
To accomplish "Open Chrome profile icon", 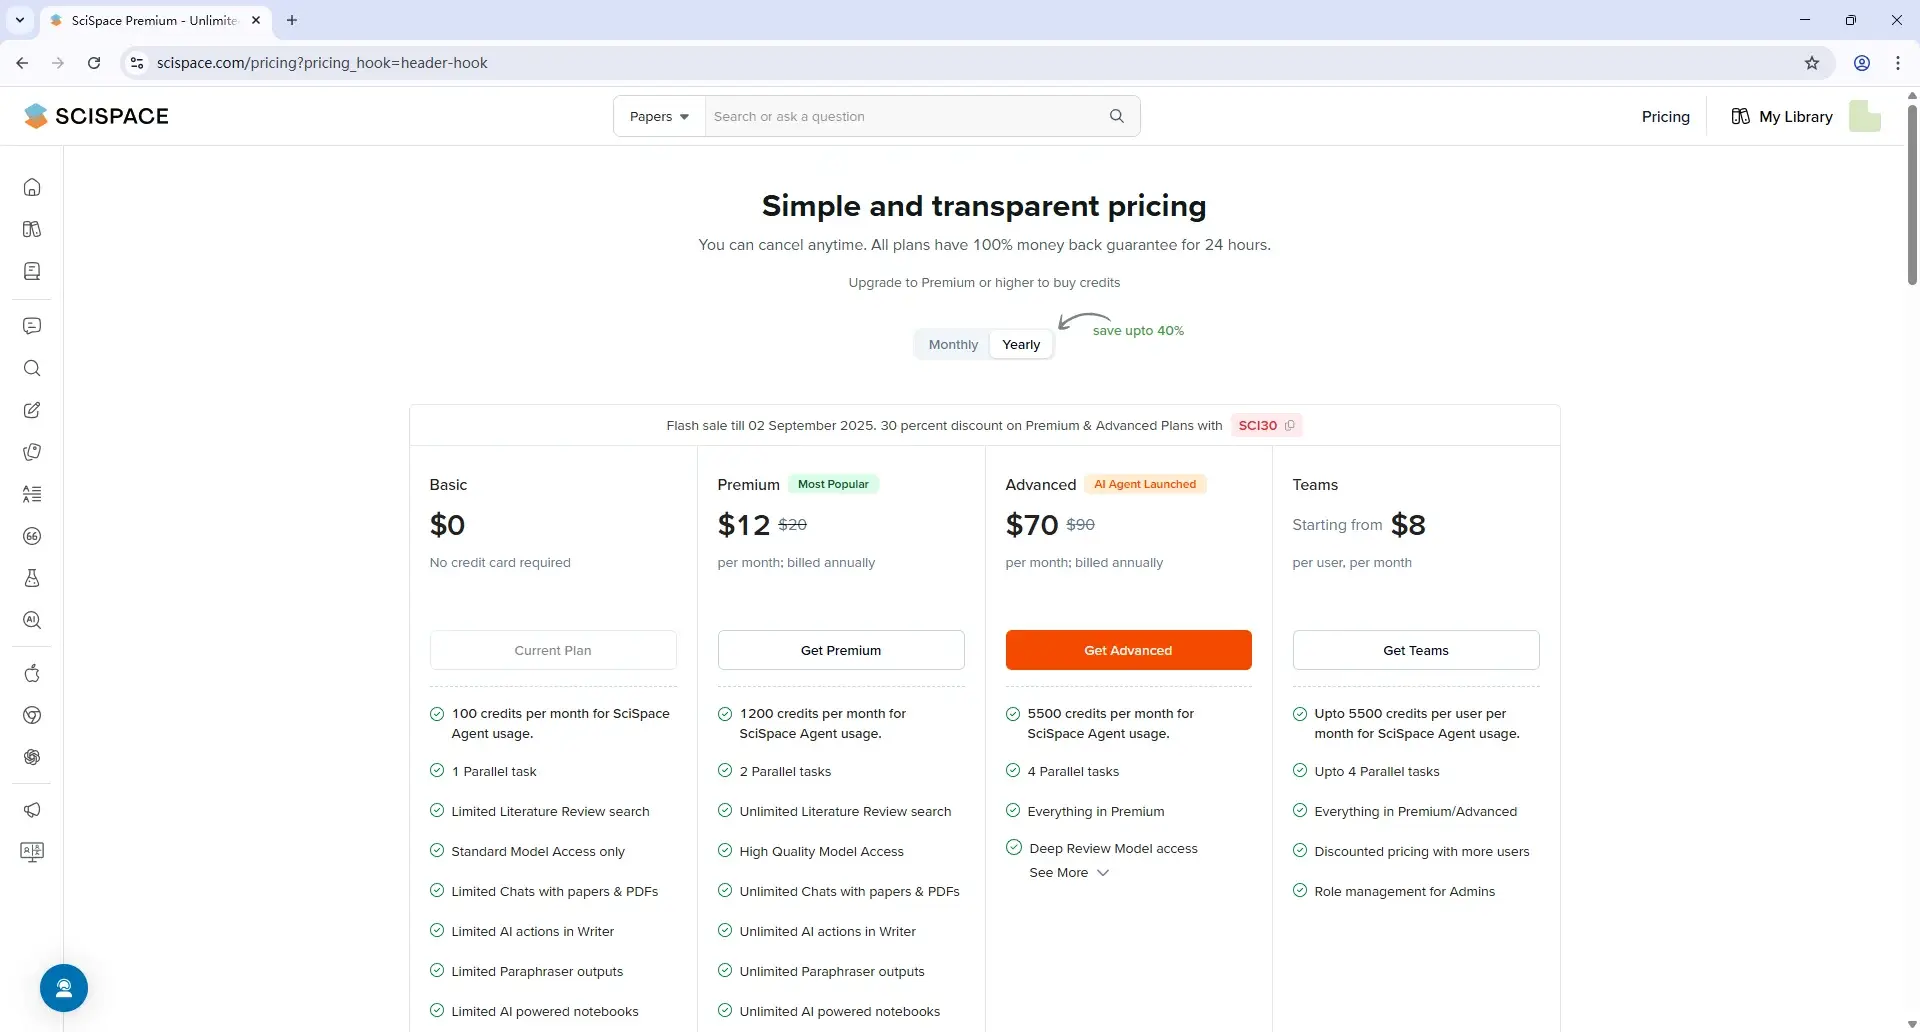I will coord(1862,63).
